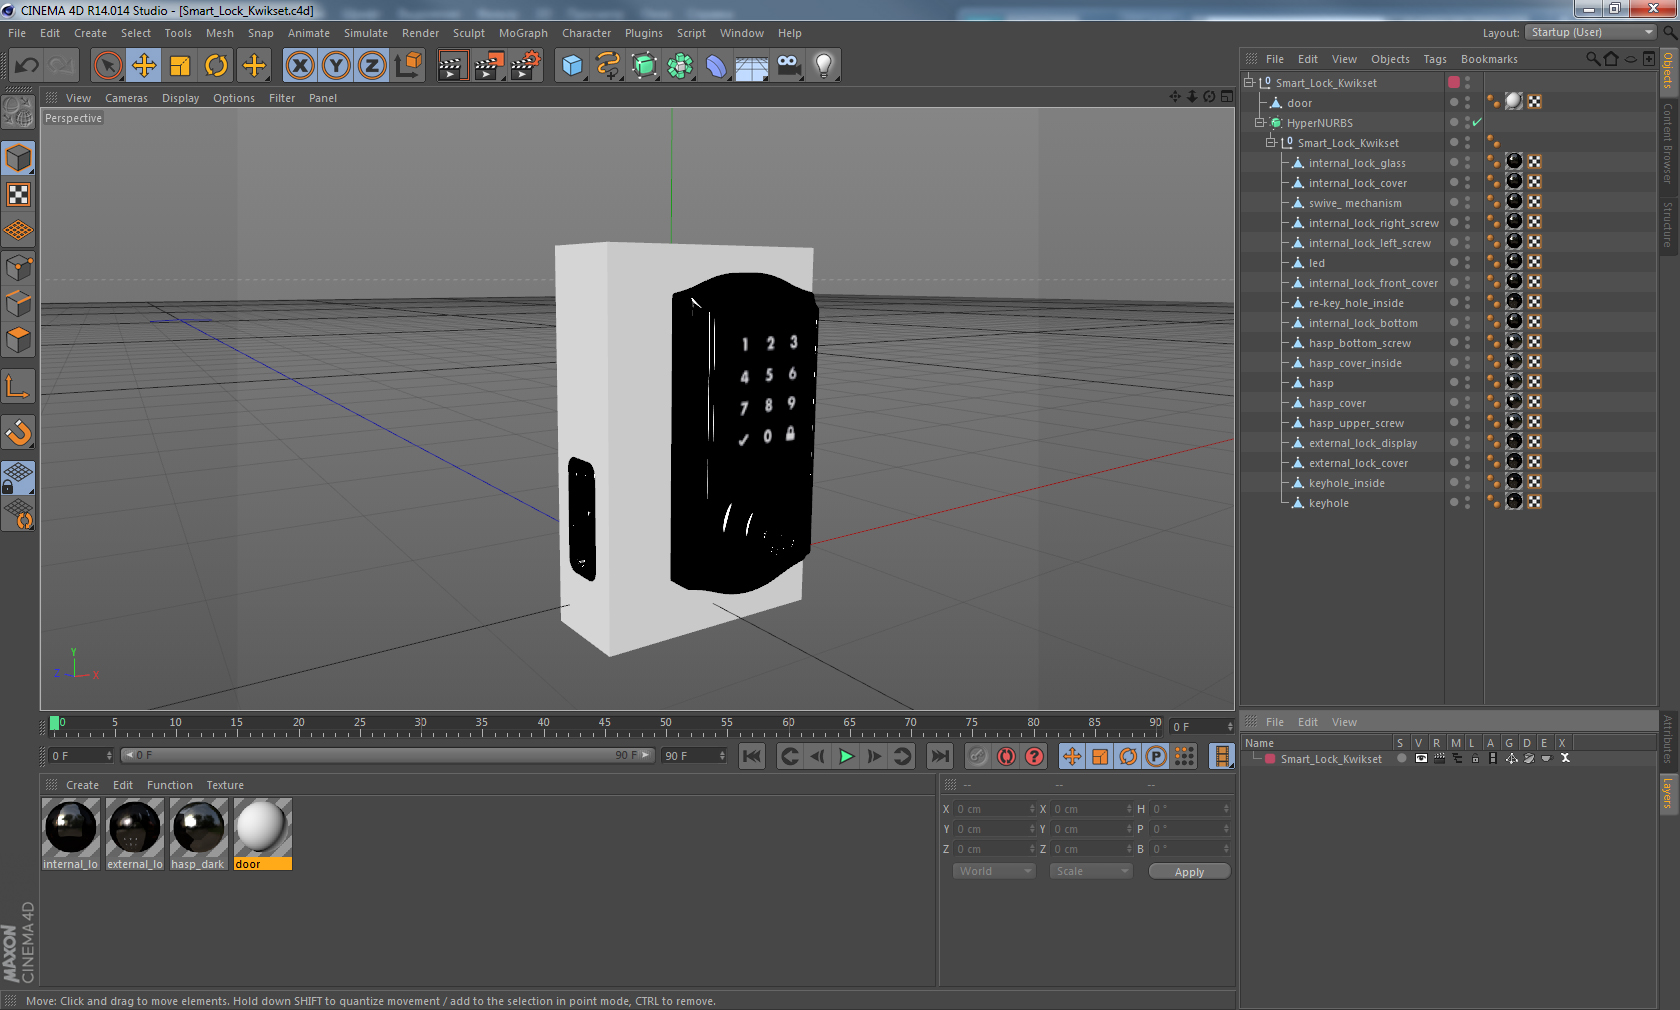Open Material Manager Texture menu

pyautogui.click(x=225, y=785)
